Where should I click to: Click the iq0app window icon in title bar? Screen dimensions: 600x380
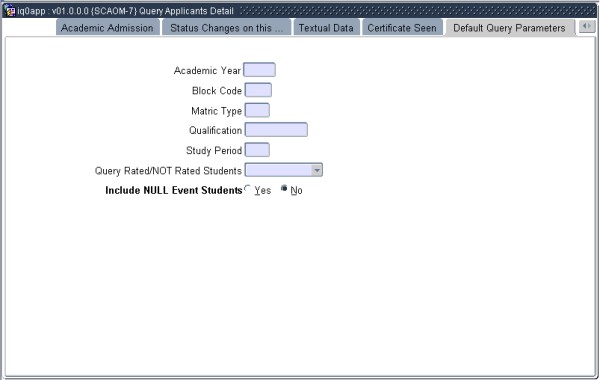pyautogui.click(x=10, y=10)
